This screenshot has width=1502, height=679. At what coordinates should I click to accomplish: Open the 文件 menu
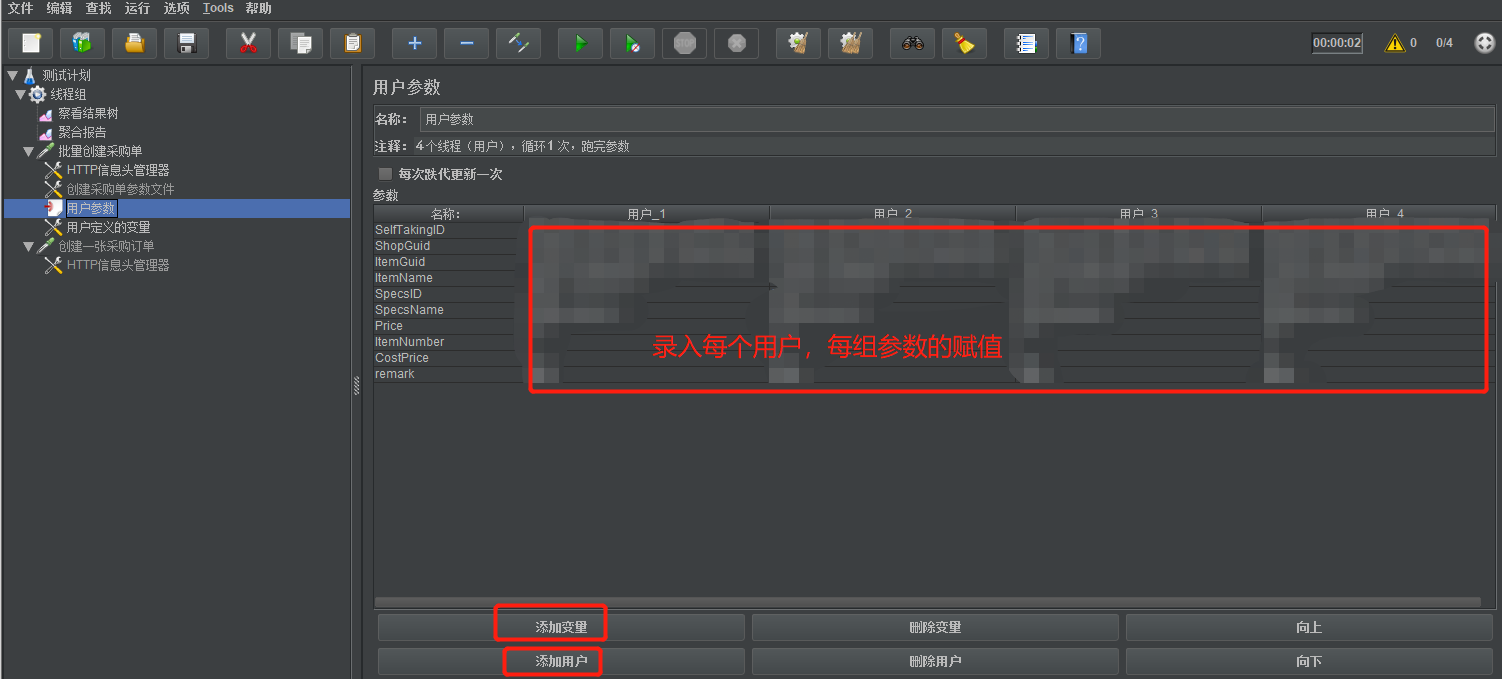(x=20, y=8)
